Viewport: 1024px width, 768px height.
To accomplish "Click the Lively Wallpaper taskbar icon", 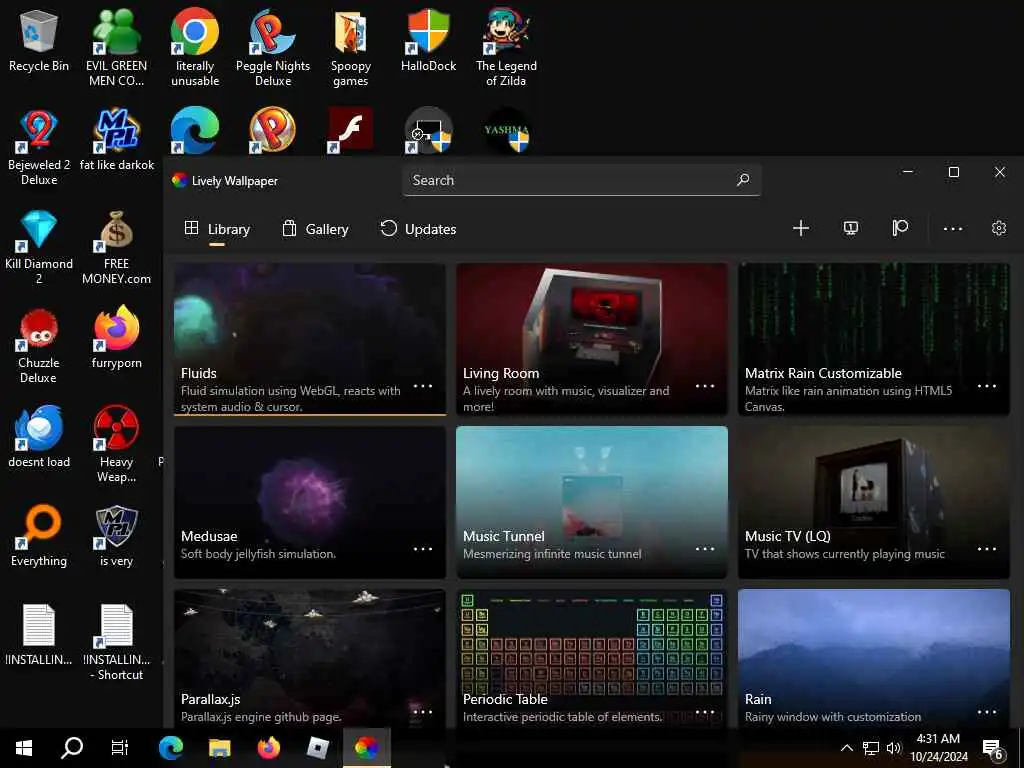I will [366, 748].
